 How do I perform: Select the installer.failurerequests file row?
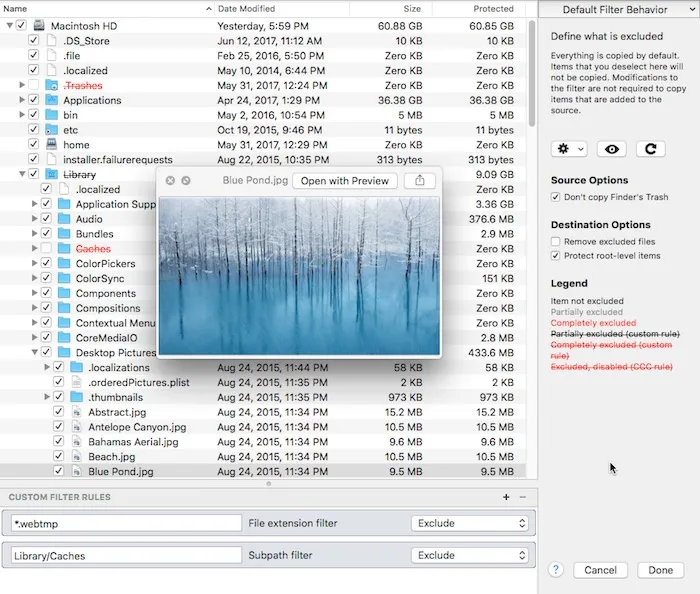click(x=263, y=159)
